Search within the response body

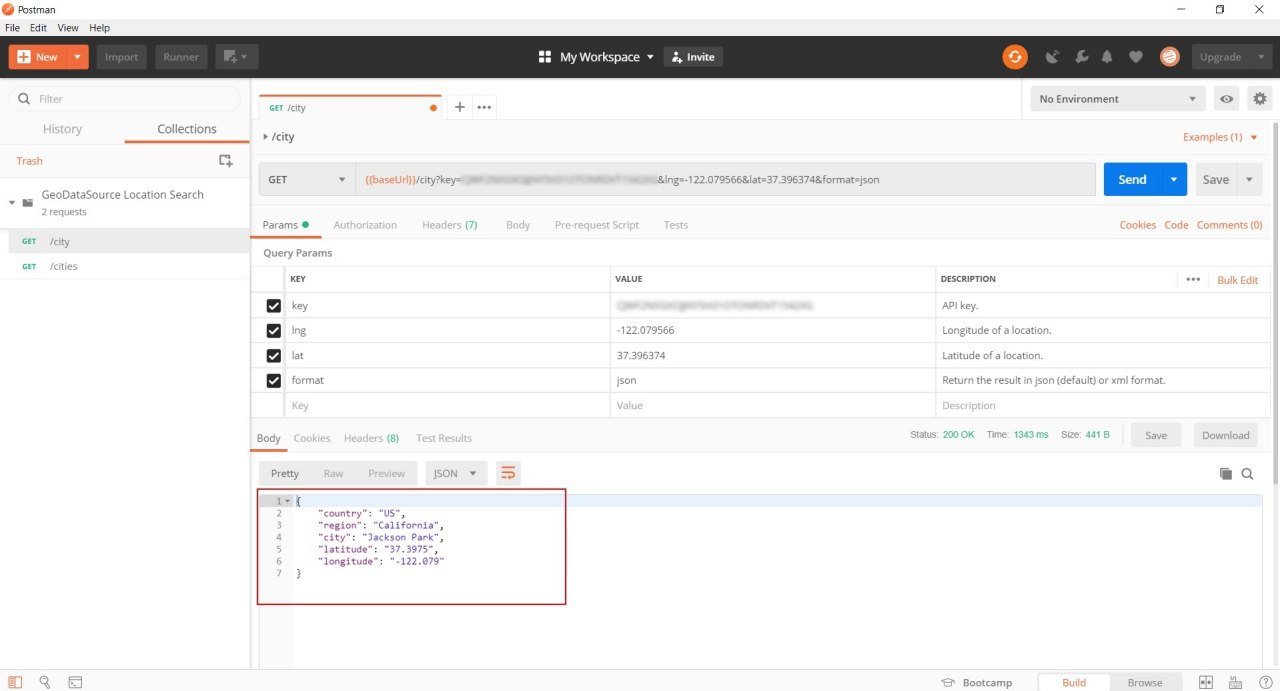coord(1248,474)
